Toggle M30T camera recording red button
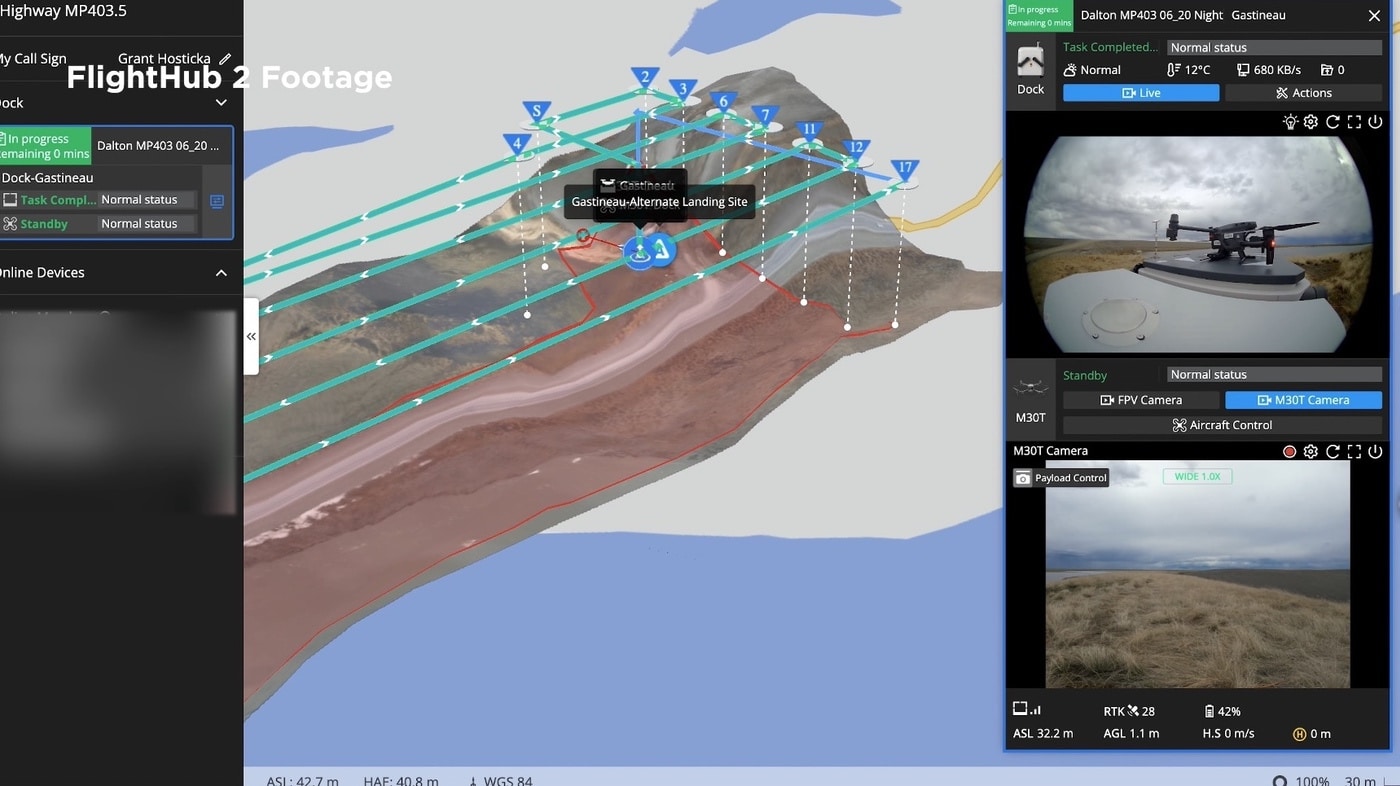 (x=1290, y=452)
